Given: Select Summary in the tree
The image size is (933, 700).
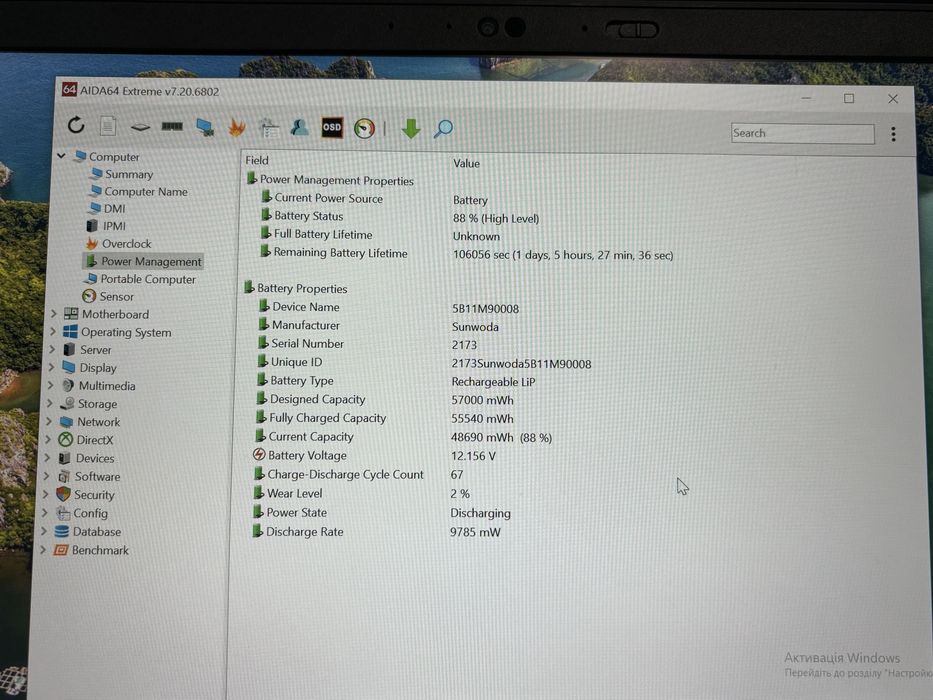Looking at the screenshot, I should pos(122,174).
